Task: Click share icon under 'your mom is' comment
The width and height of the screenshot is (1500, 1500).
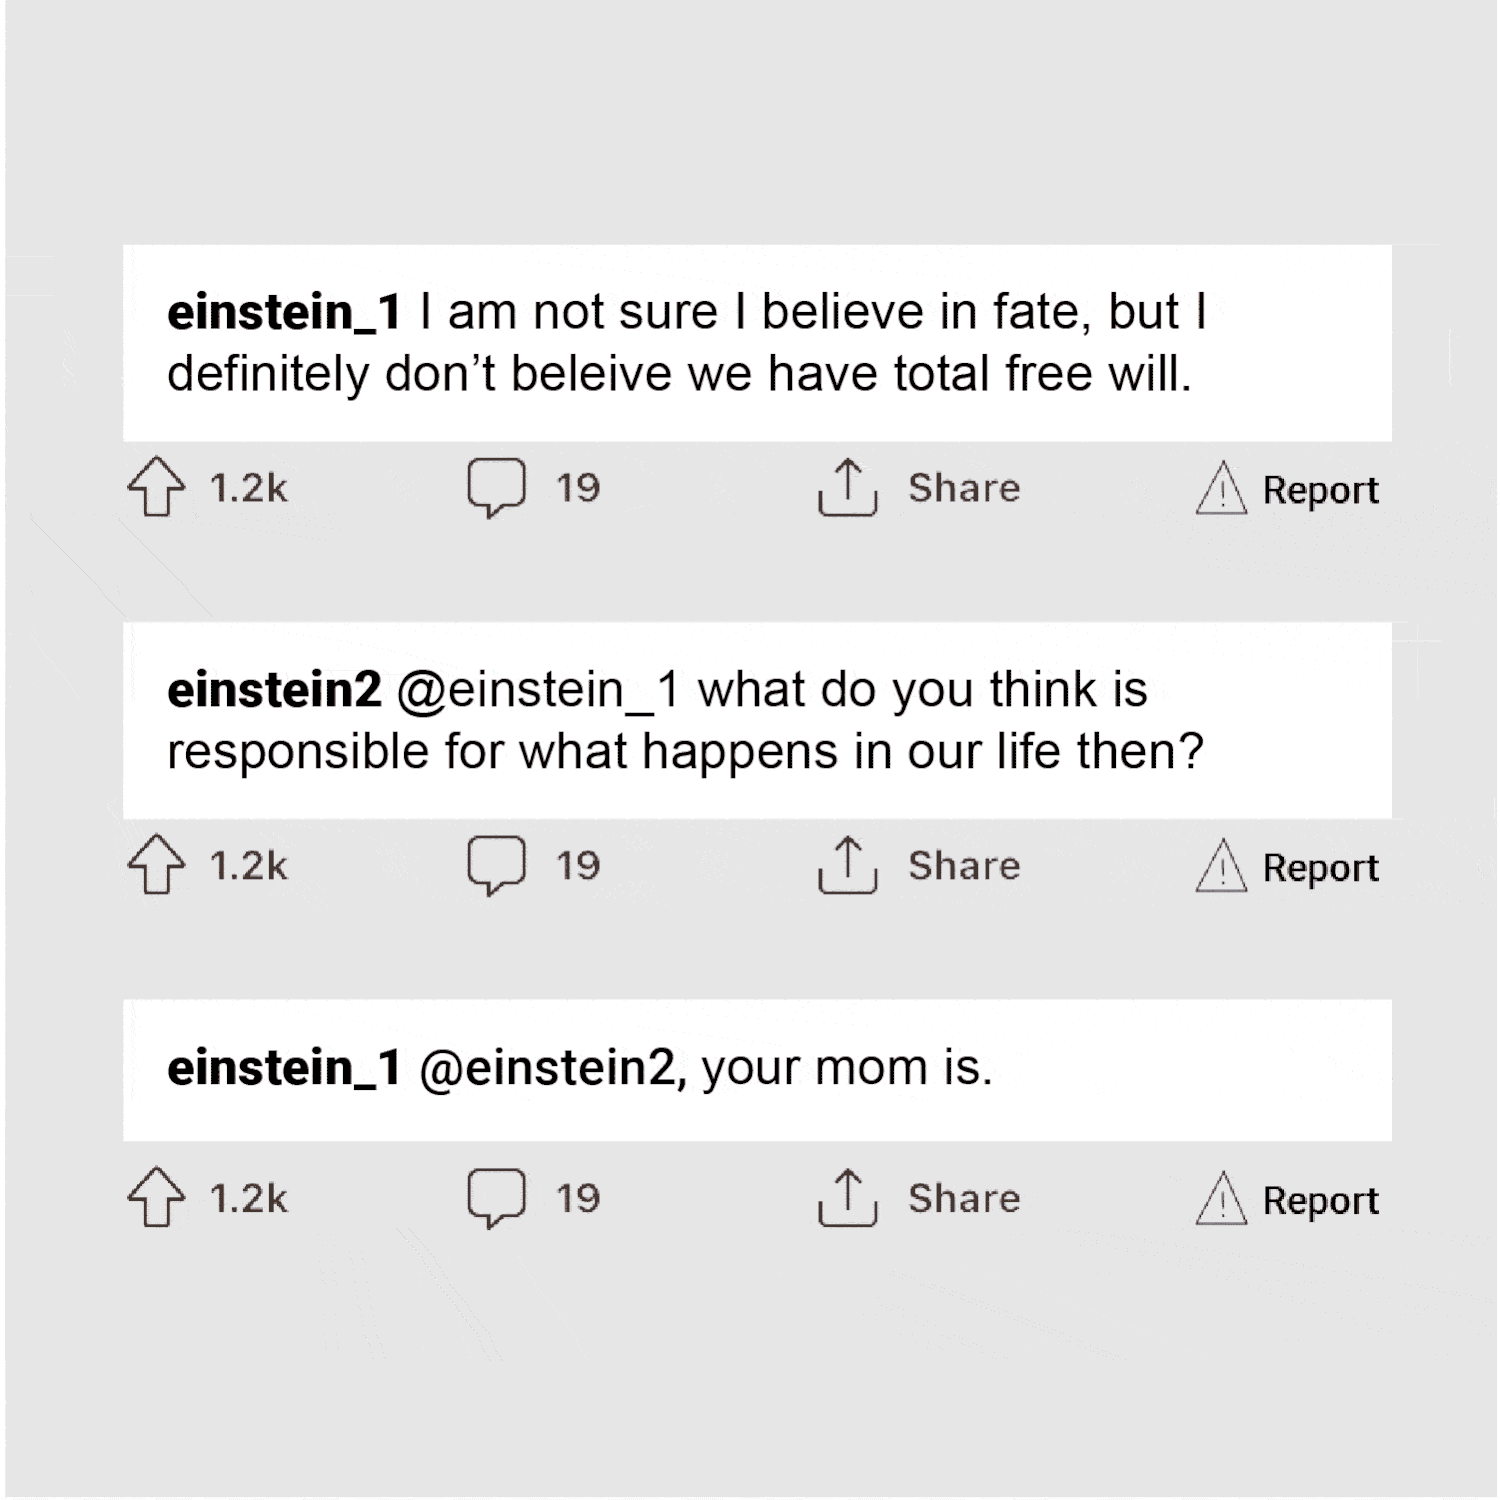Action: point(847,1198)
